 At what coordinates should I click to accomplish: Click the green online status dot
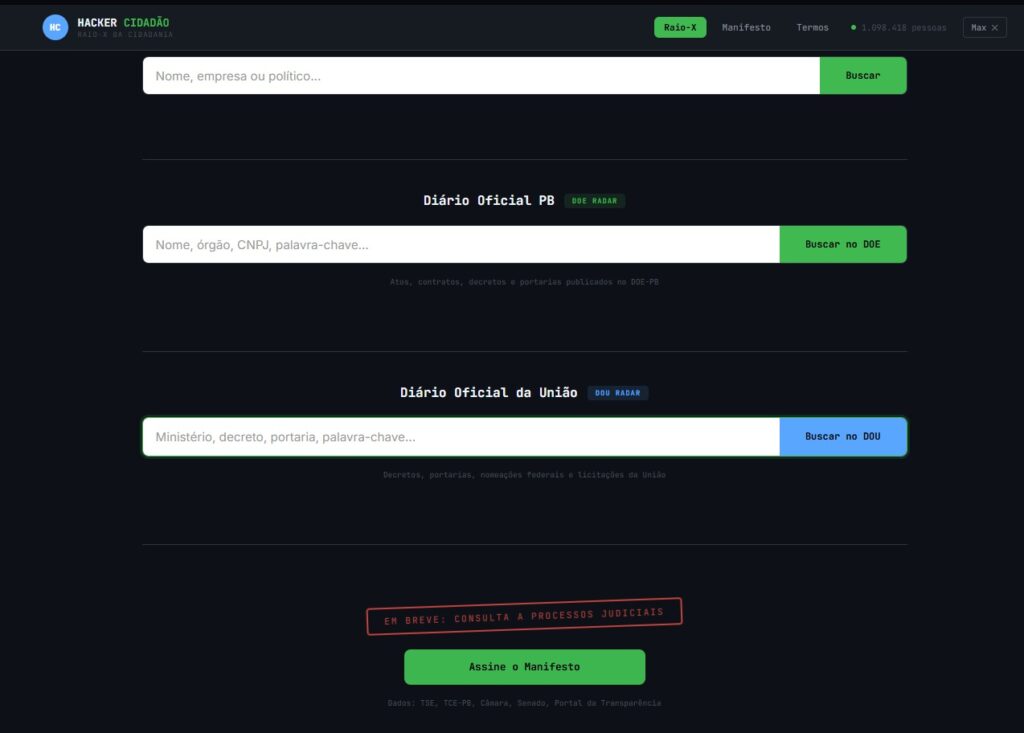853,28
